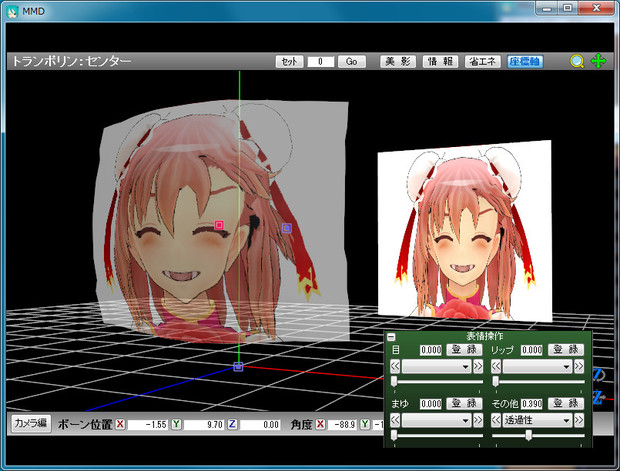Click the 表情操作 panel title
This screenshot has height=471, width=620.
[485, 336]
